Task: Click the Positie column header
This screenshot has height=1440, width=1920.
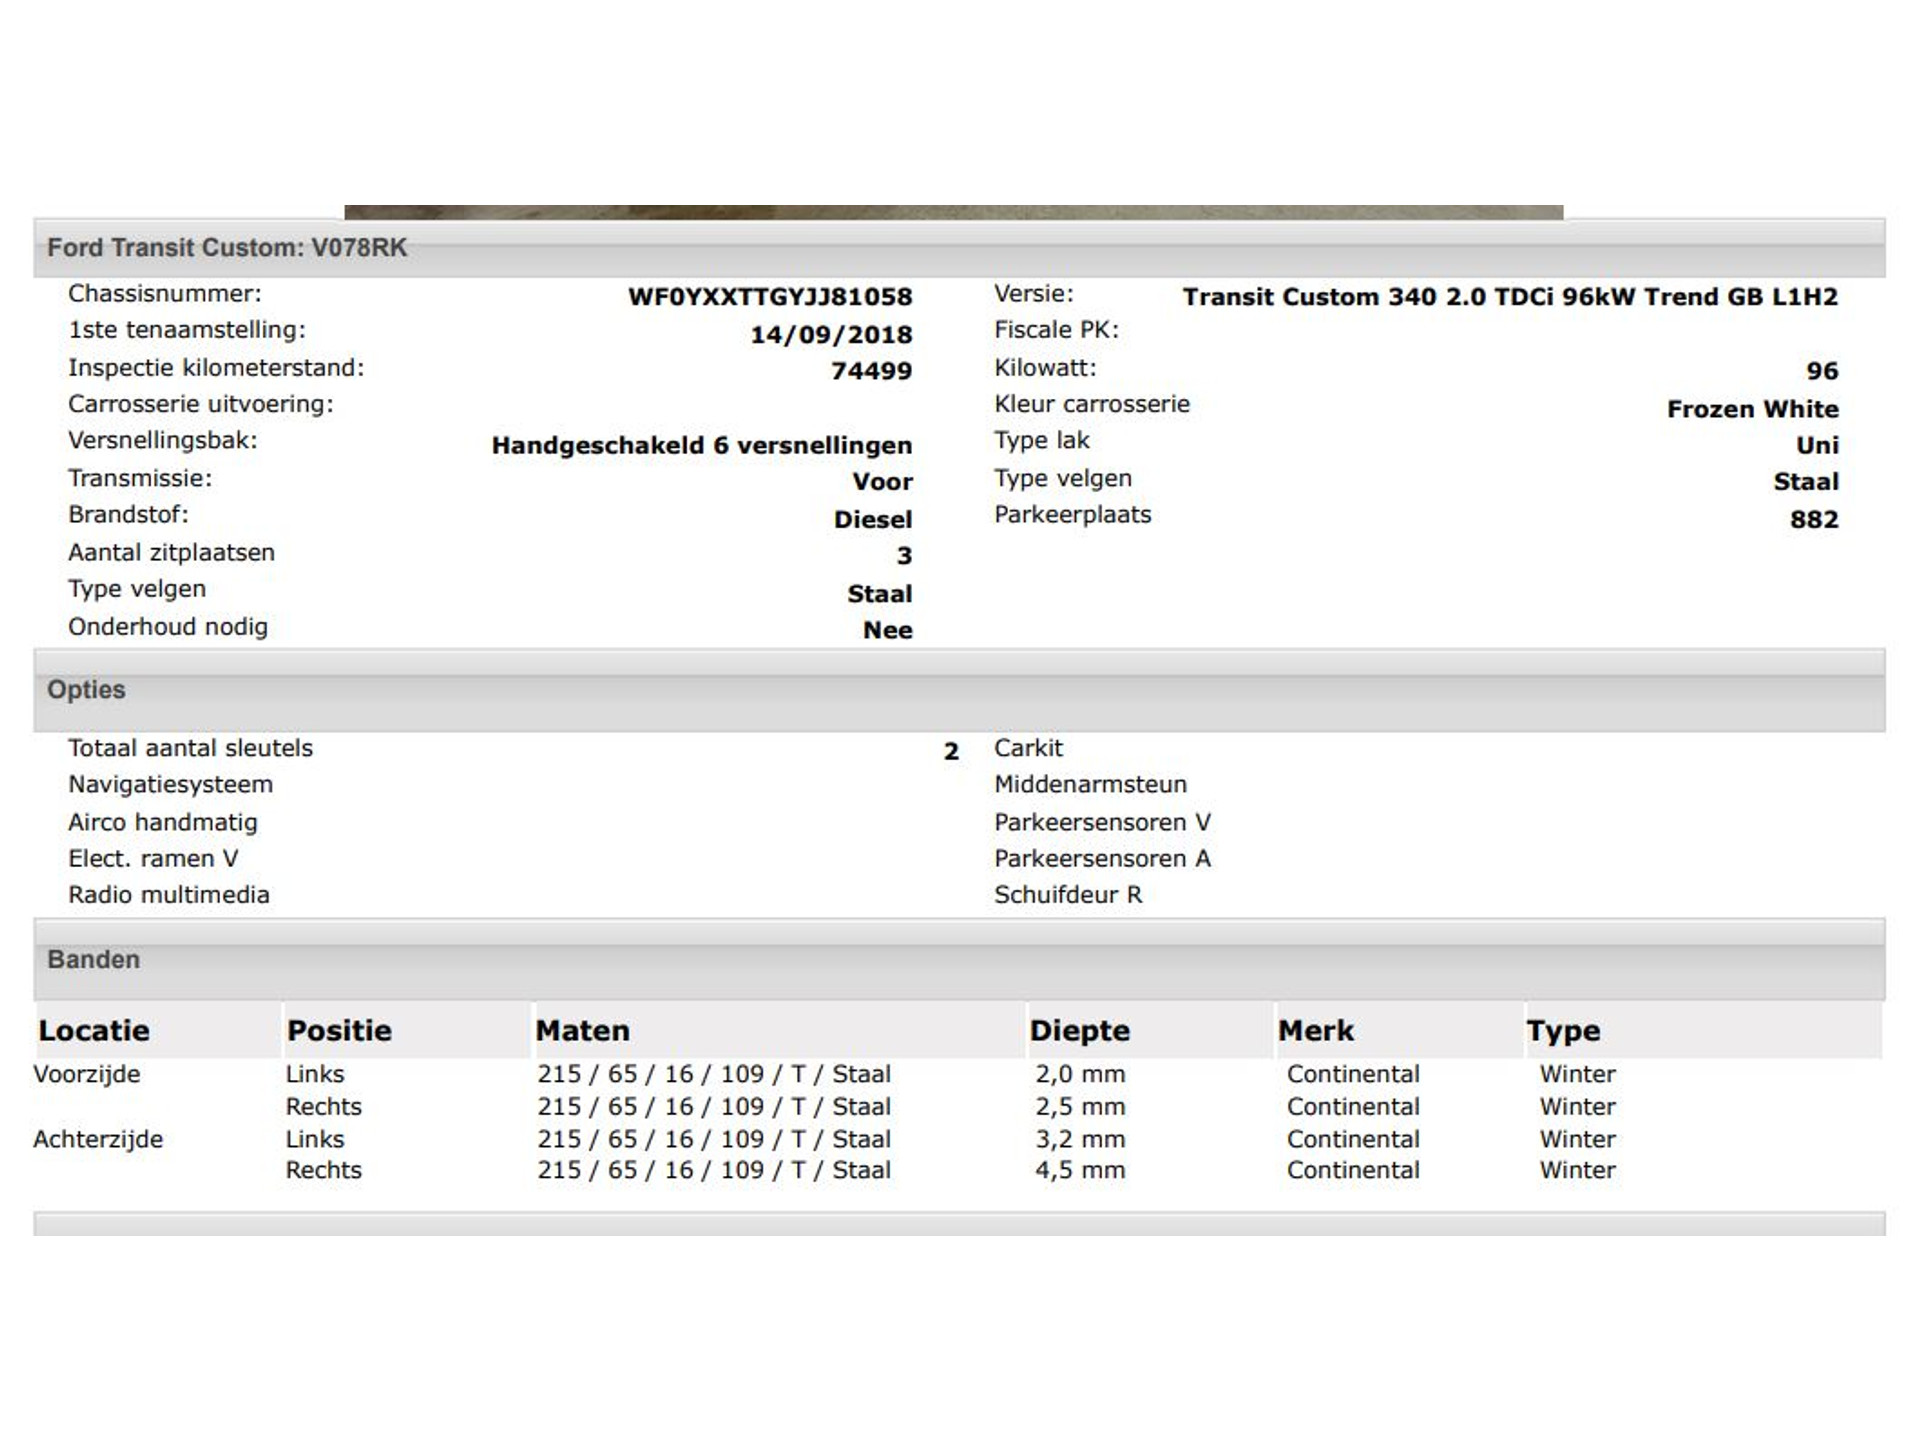Action: [339, 1031]
